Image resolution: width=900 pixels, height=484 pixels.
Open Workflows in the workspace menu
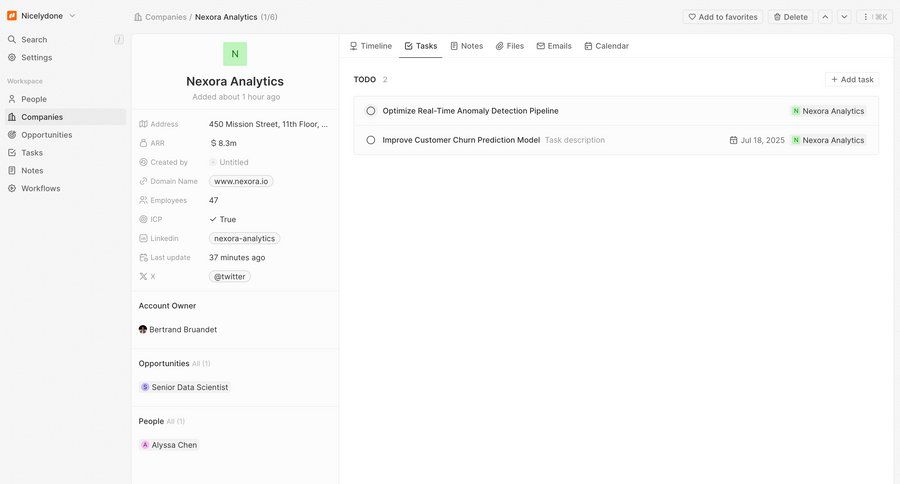tap(65, 188)
